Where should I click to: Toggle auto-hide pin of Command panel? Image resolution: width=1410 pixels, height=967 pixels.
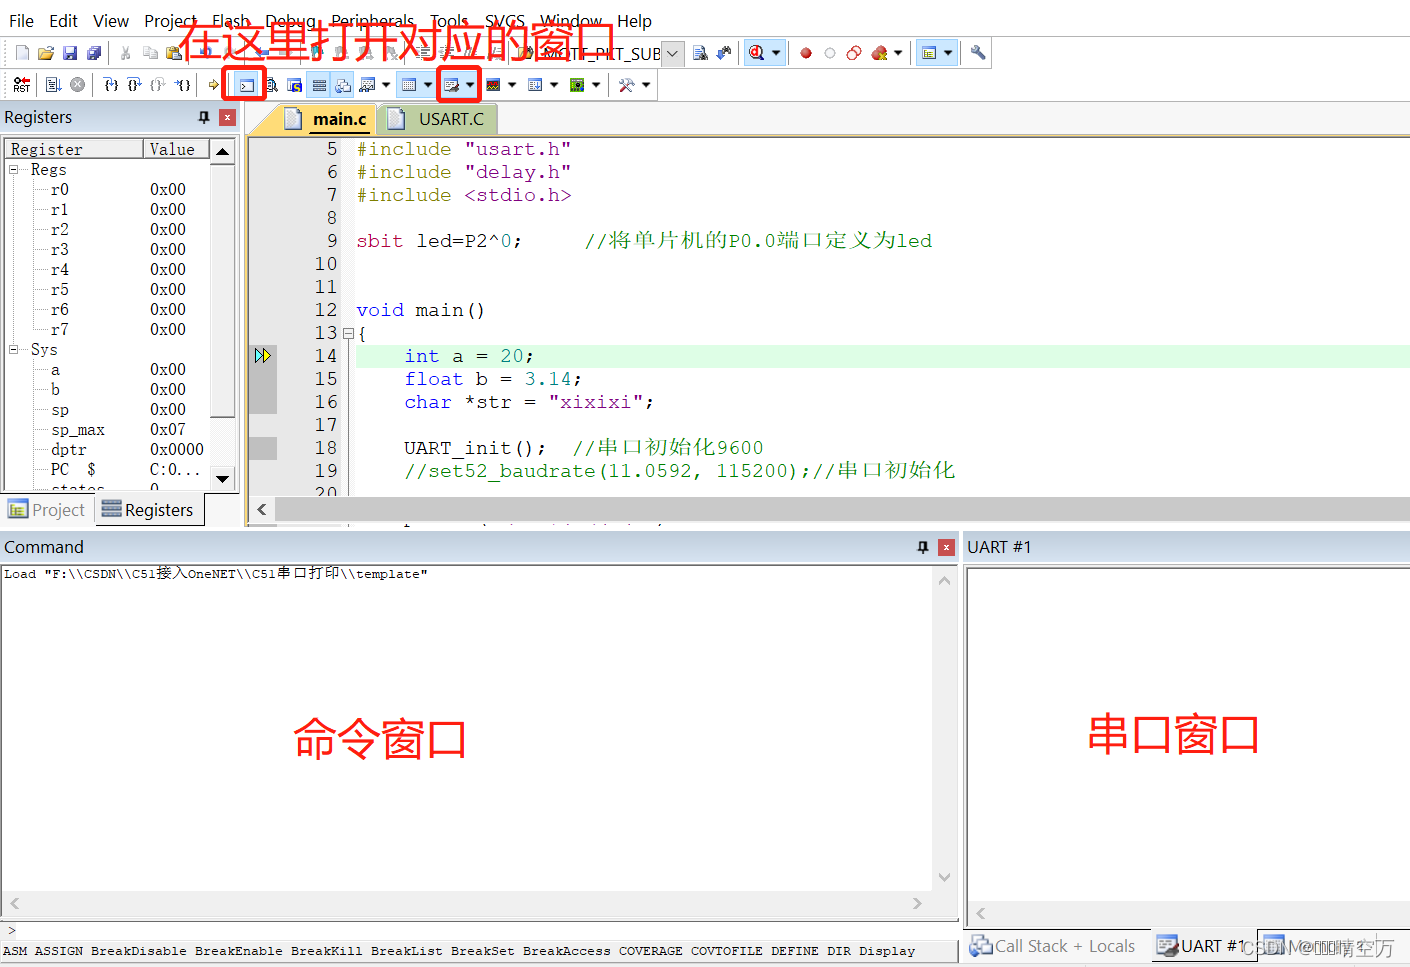(922, 547)
